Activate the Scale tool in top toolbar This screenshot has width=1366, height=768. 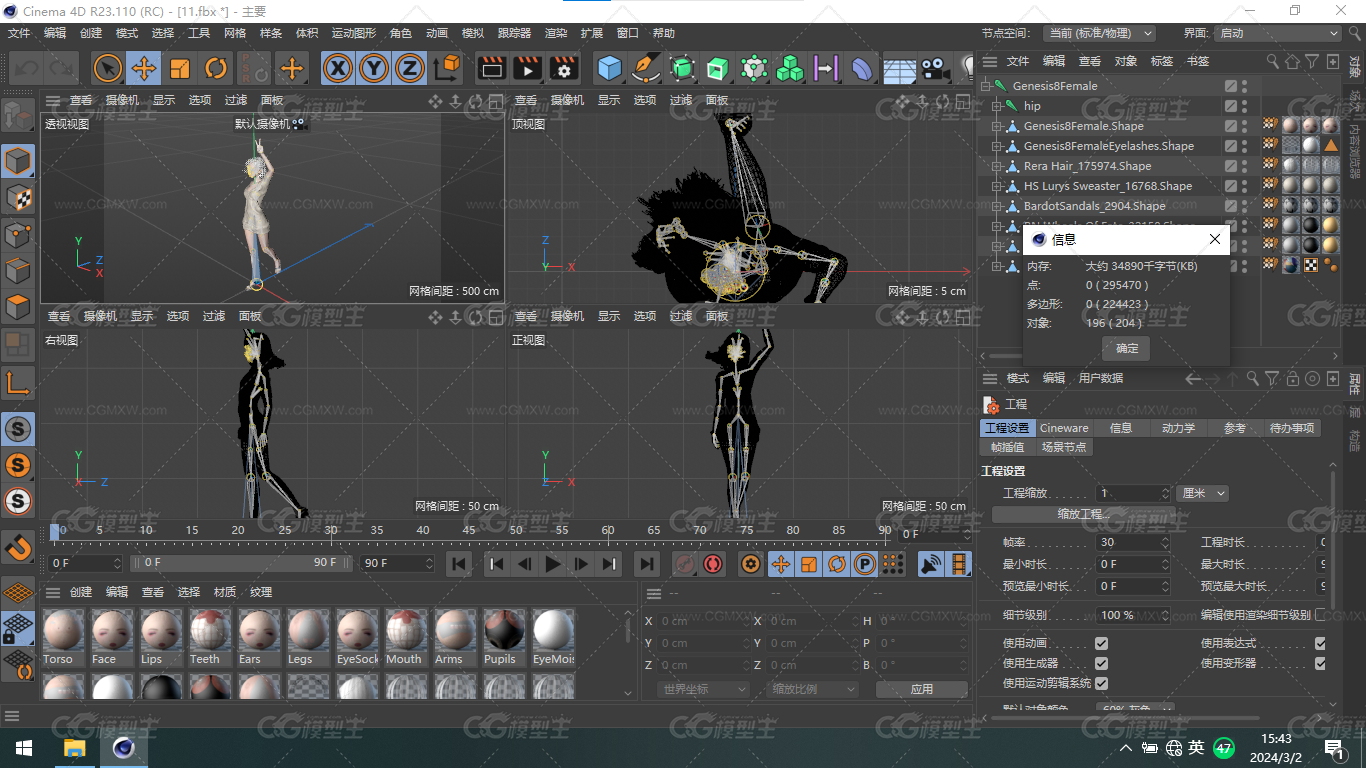[180, 68]
